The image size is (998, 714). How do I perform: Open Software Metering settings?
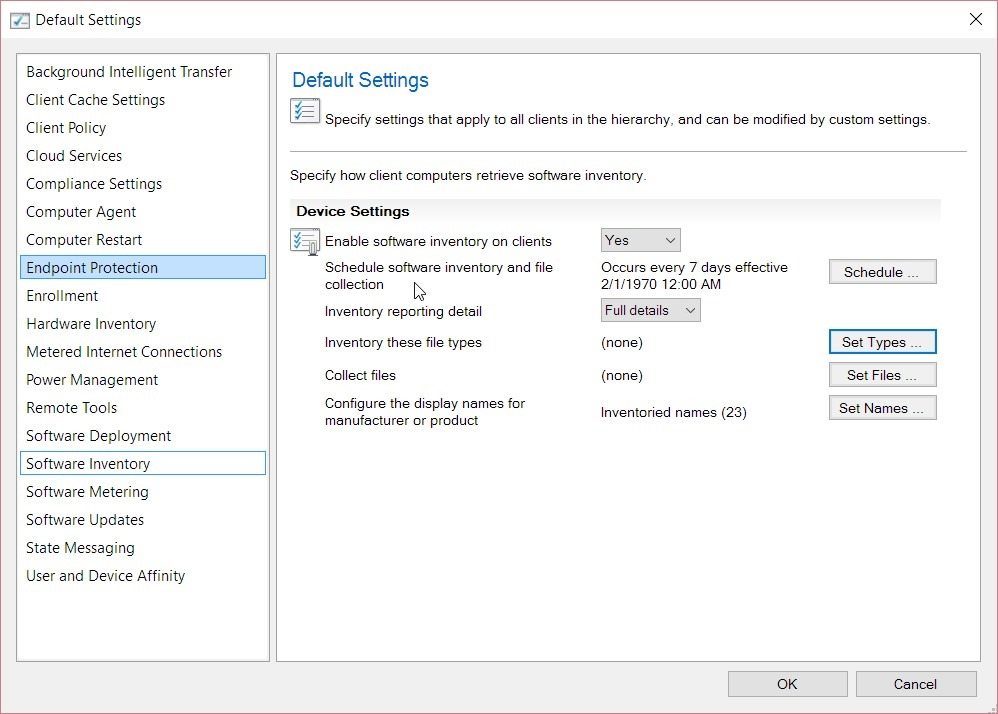(x=143, y=492)
